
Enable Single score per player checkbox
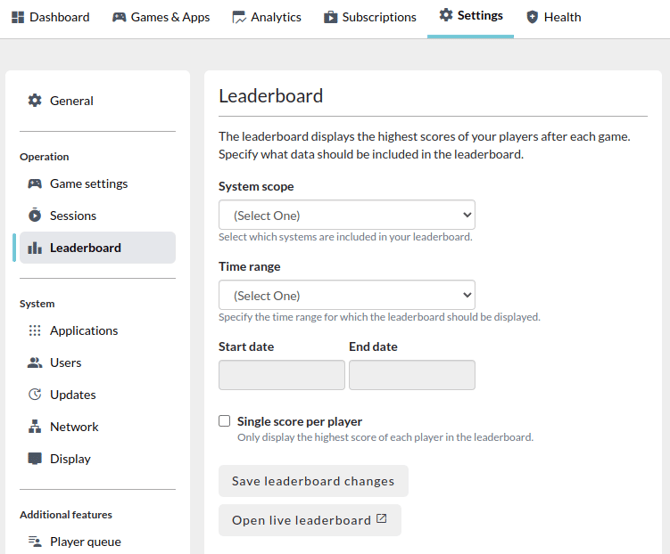[224, 421]
